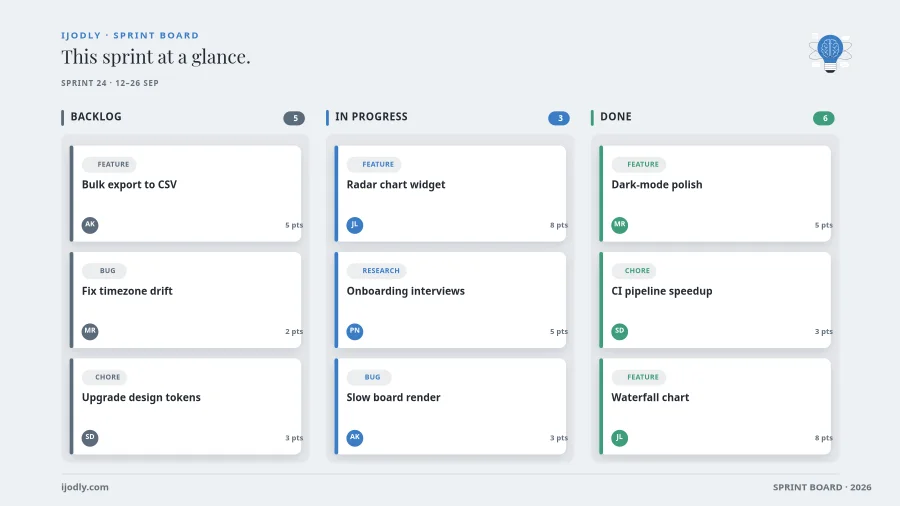Click JL avatar on Radar chart widget
Viewport: 900px width, 506px height.
click(x=355, y=225)
